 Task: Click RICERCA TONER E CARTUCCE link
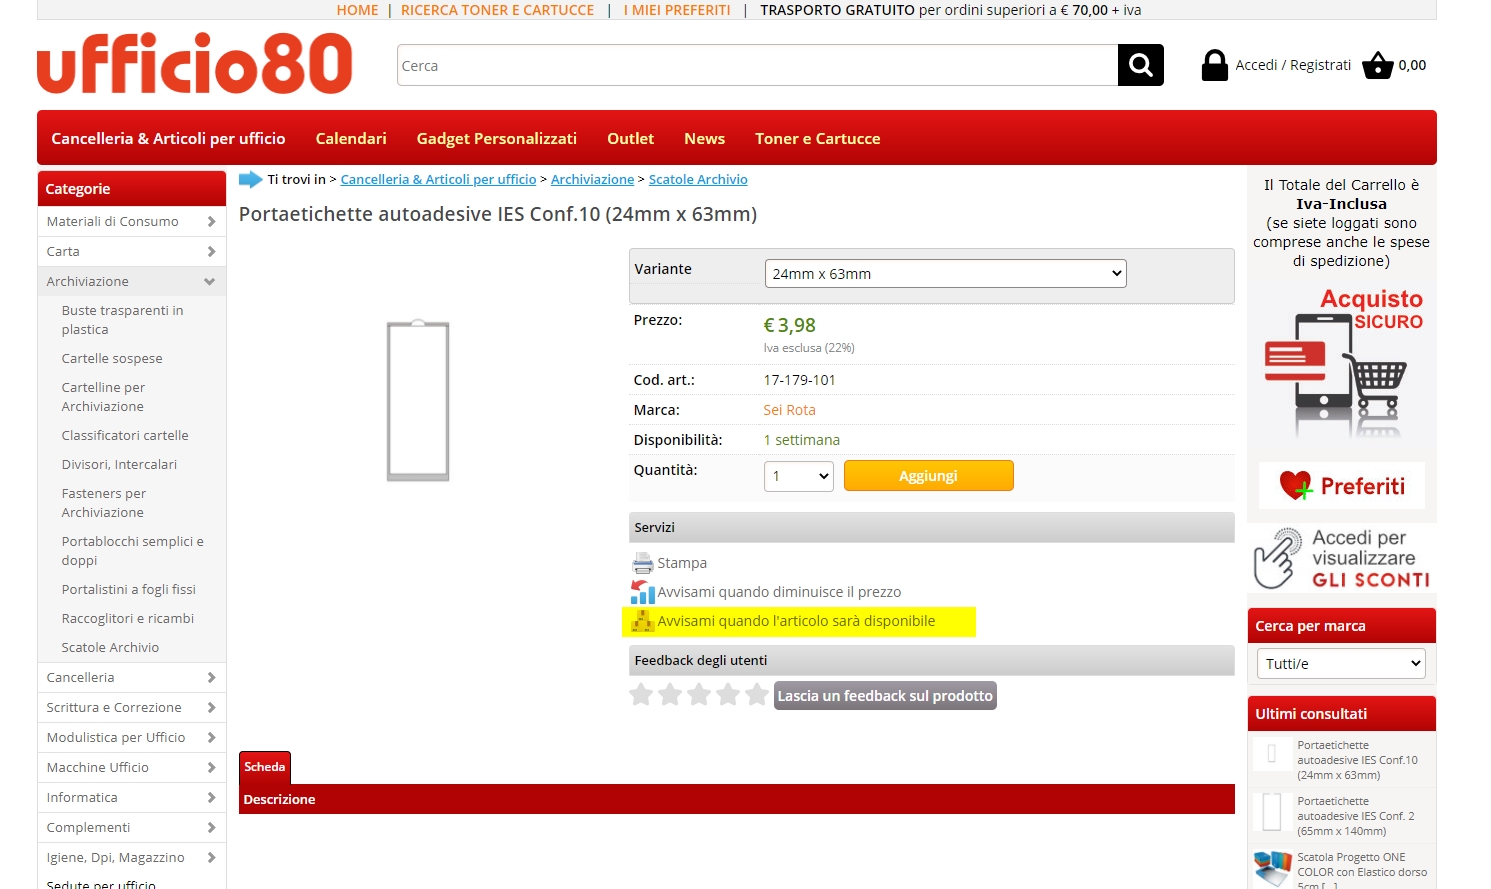pos(497,10)
